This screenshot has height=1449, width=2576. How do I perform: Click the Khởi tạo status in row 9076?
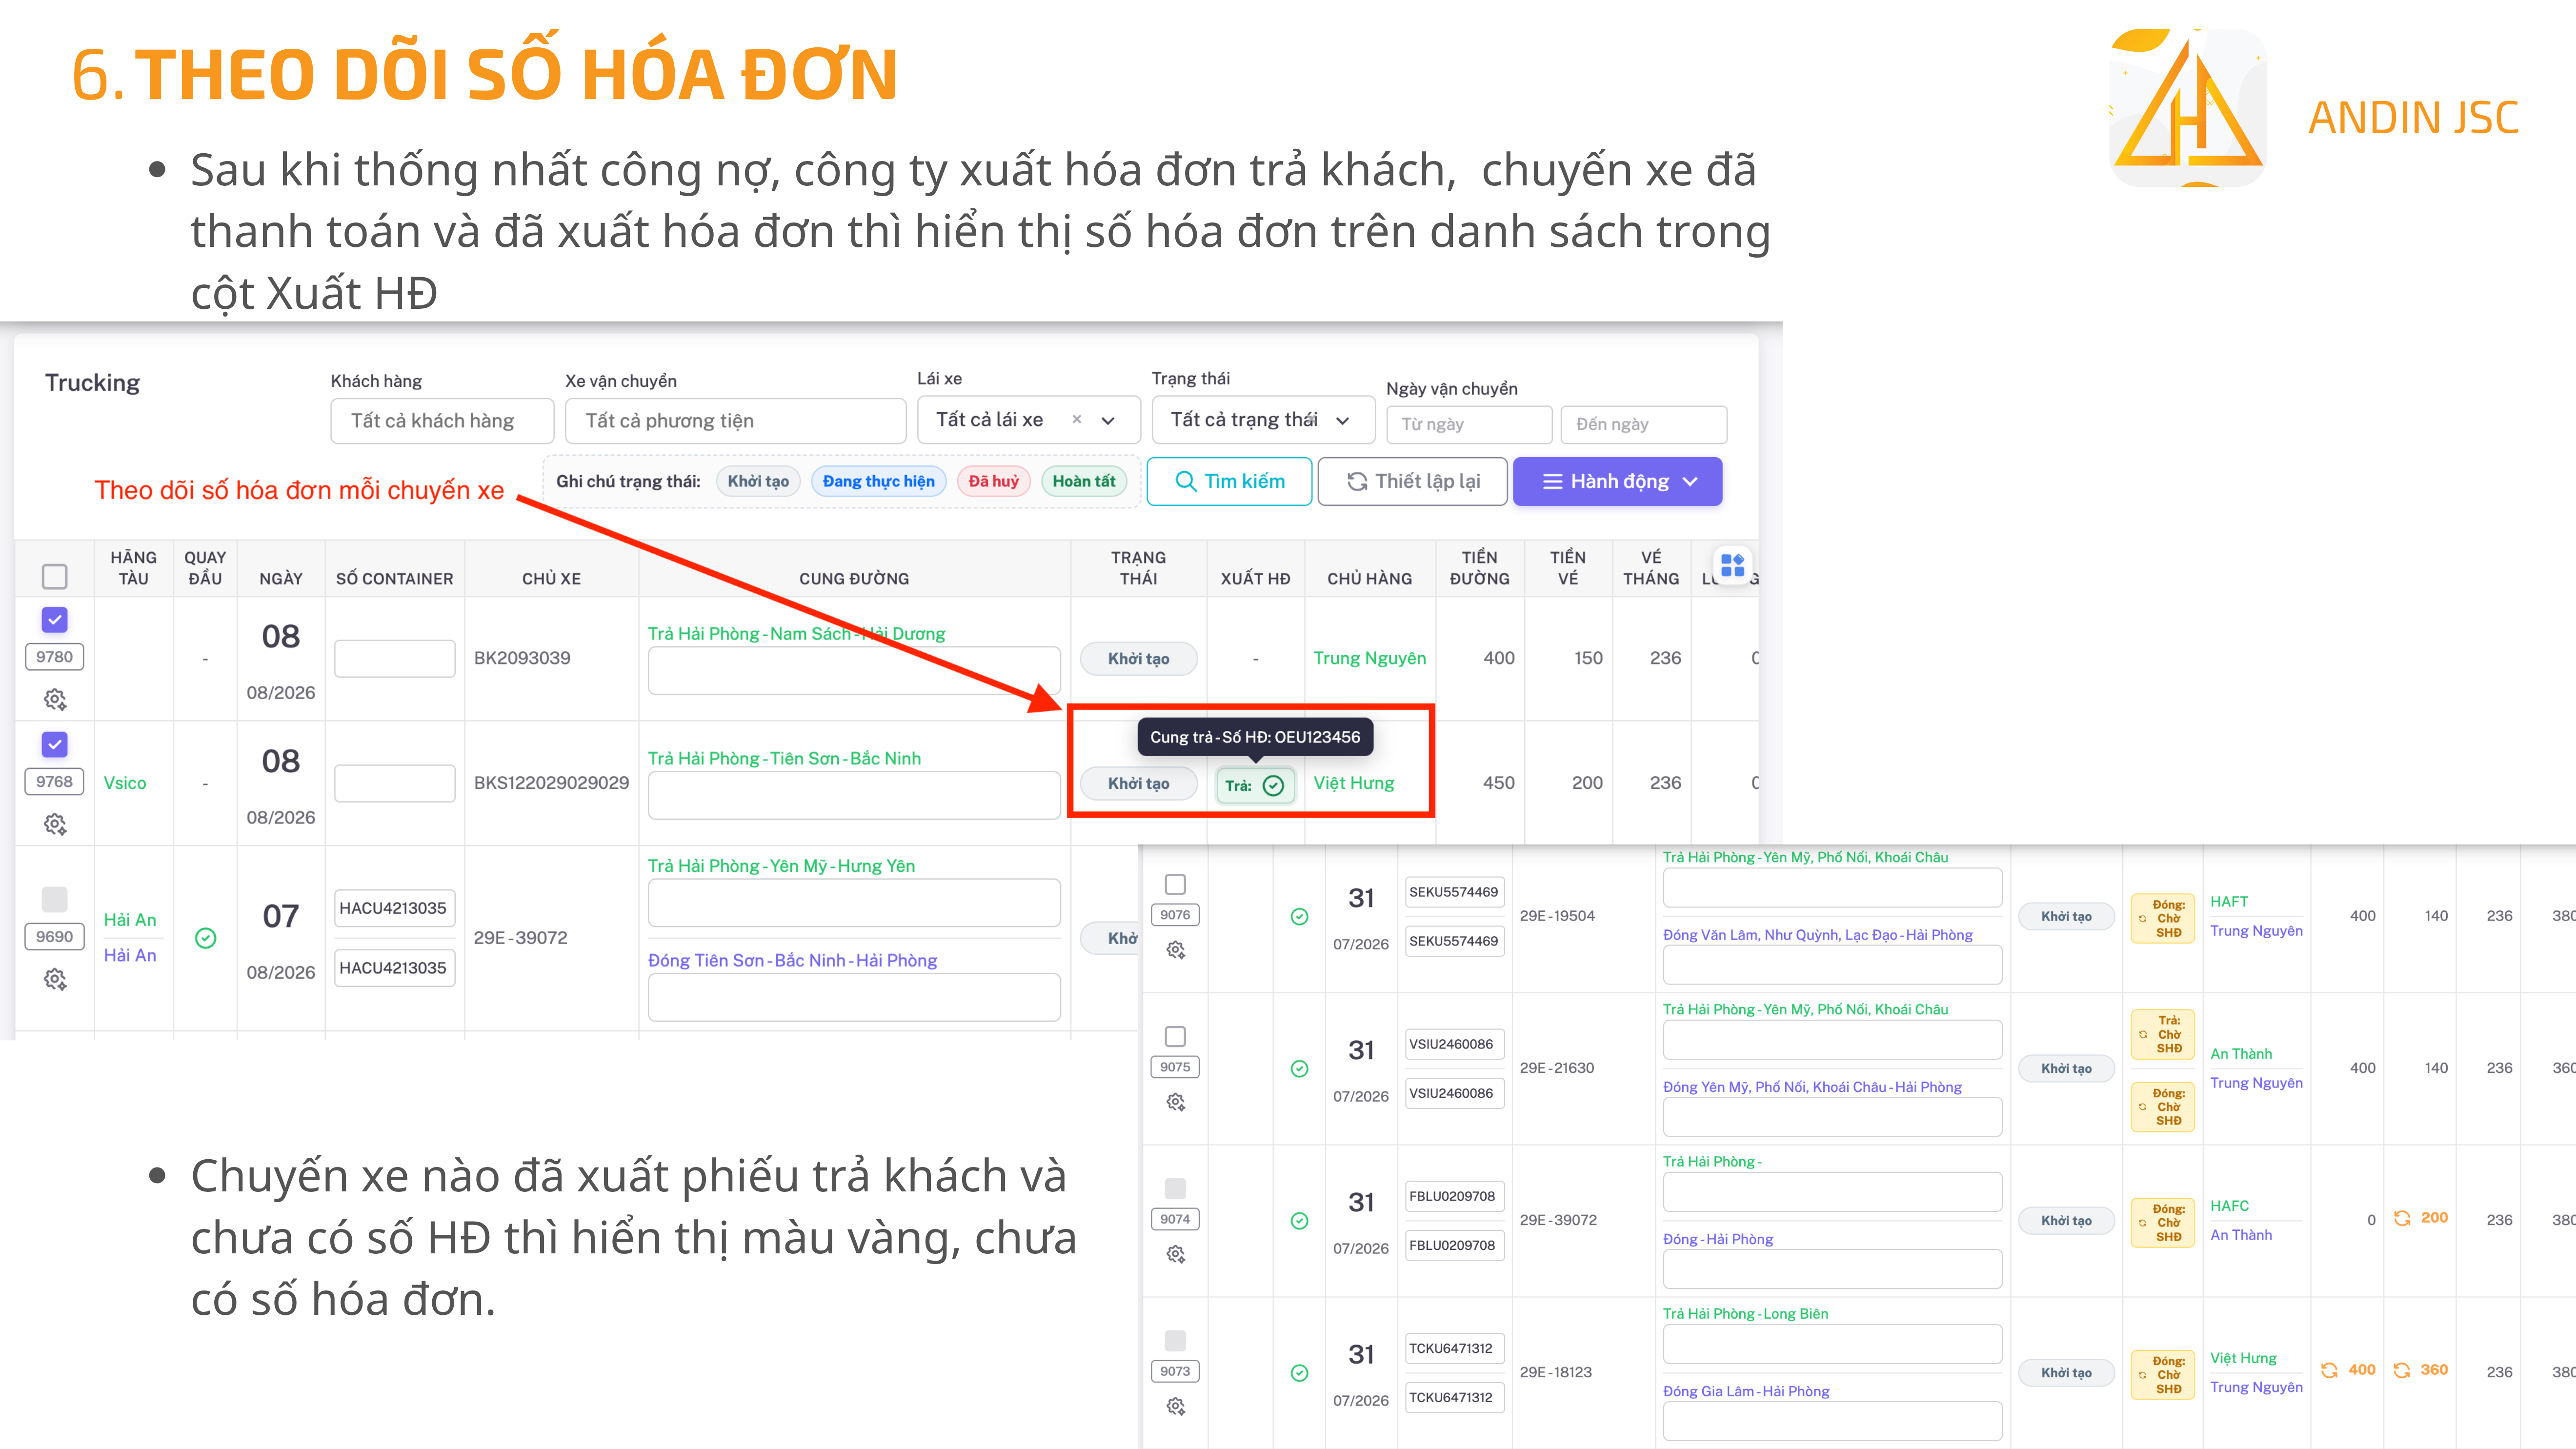[2066, 917]
